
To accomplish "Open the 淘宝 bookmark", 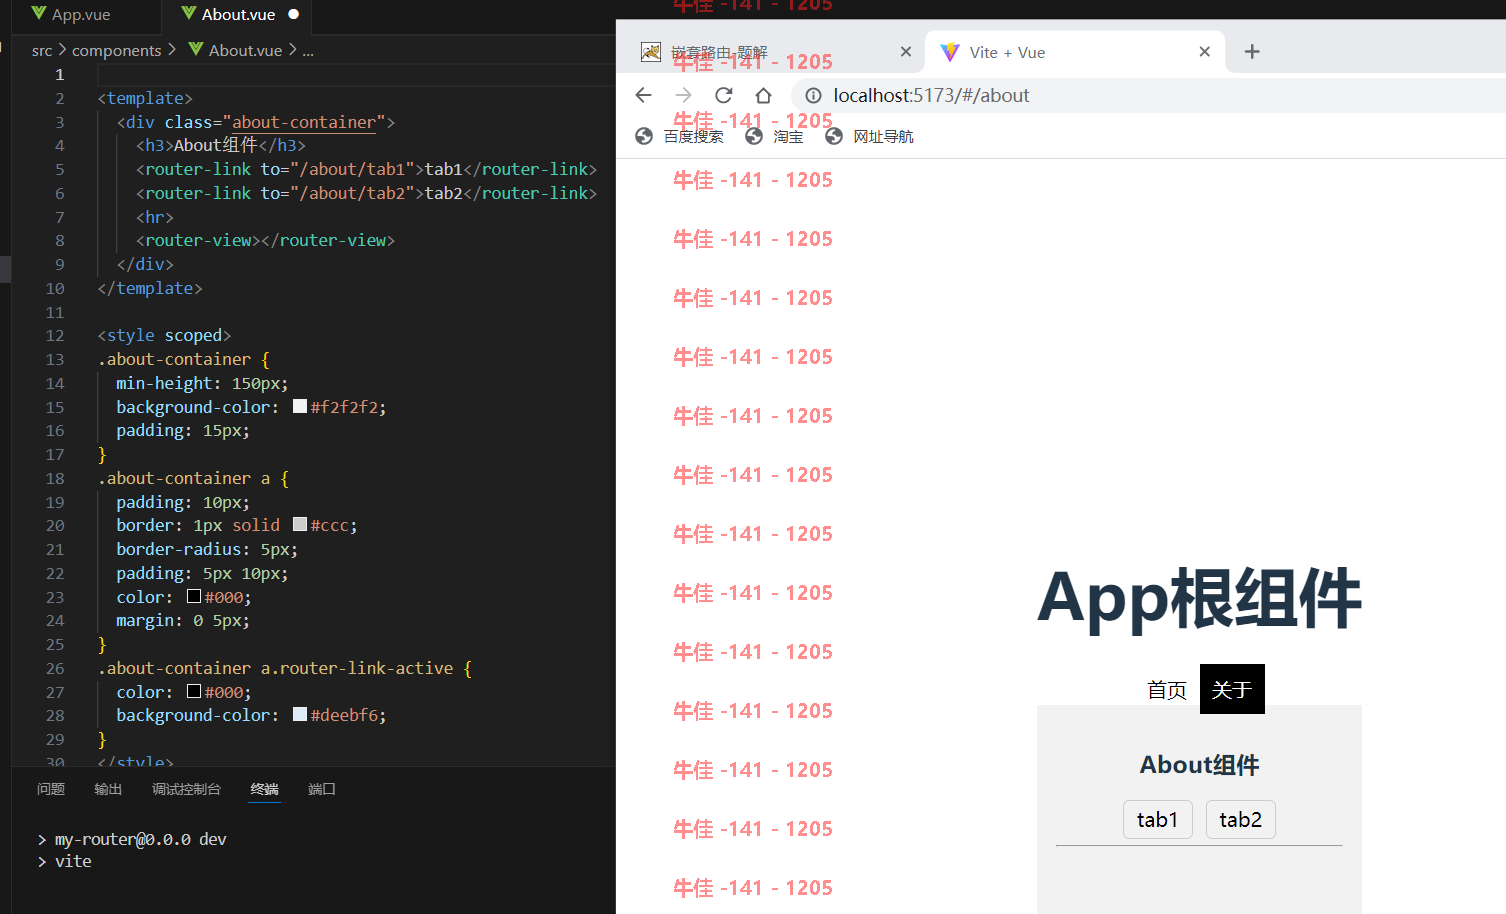I will point(774,136).
